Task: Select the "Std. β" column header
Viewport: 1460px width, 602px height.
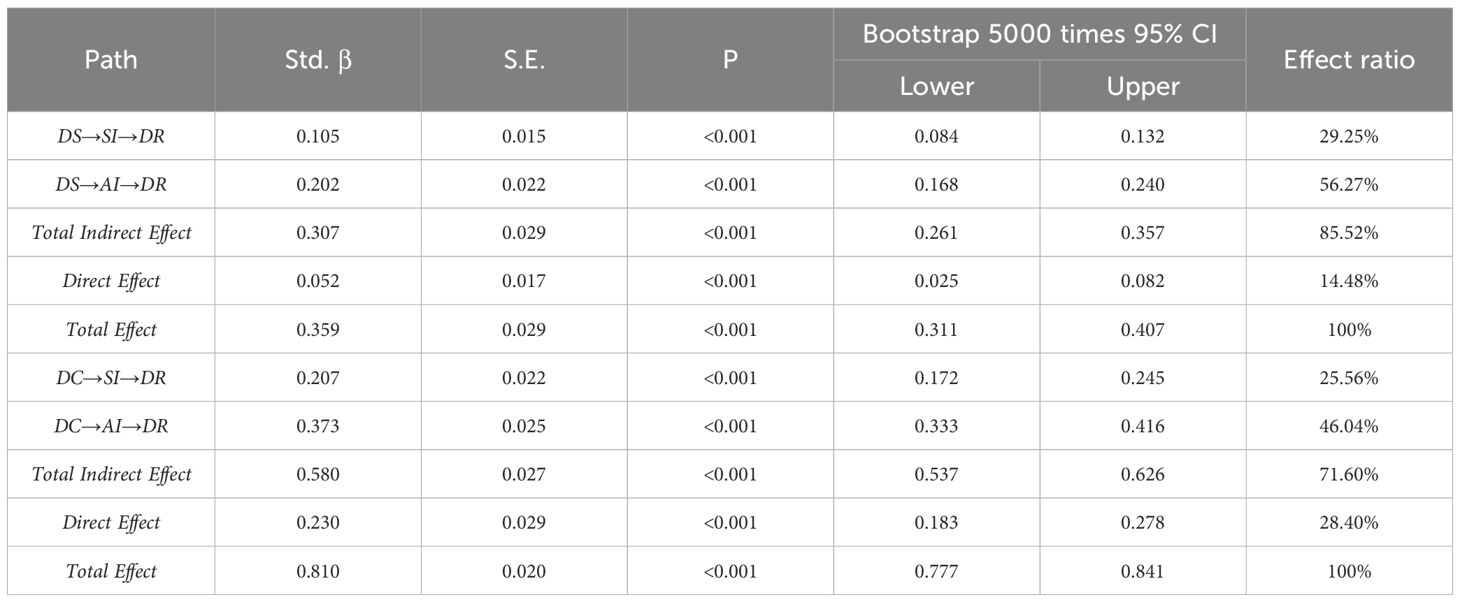Action: (x=317, y=59)
